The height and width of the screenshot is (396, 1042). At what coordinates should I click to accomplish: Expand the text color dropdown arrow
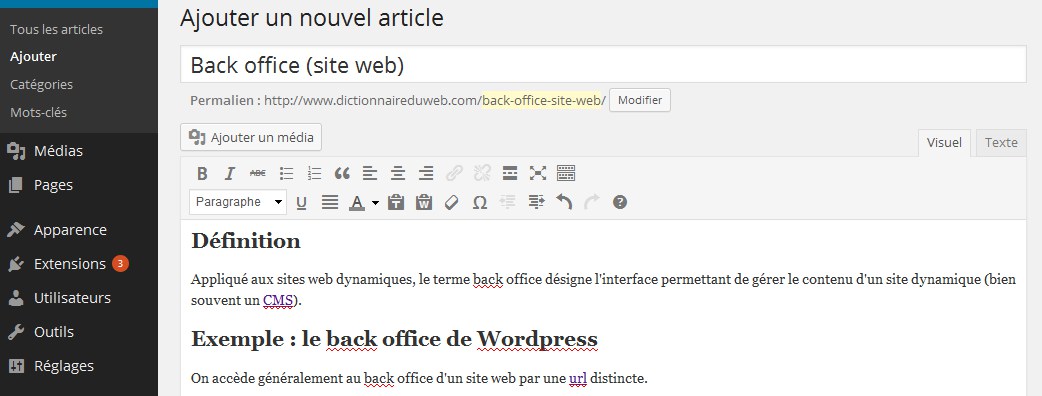(375, 203)
